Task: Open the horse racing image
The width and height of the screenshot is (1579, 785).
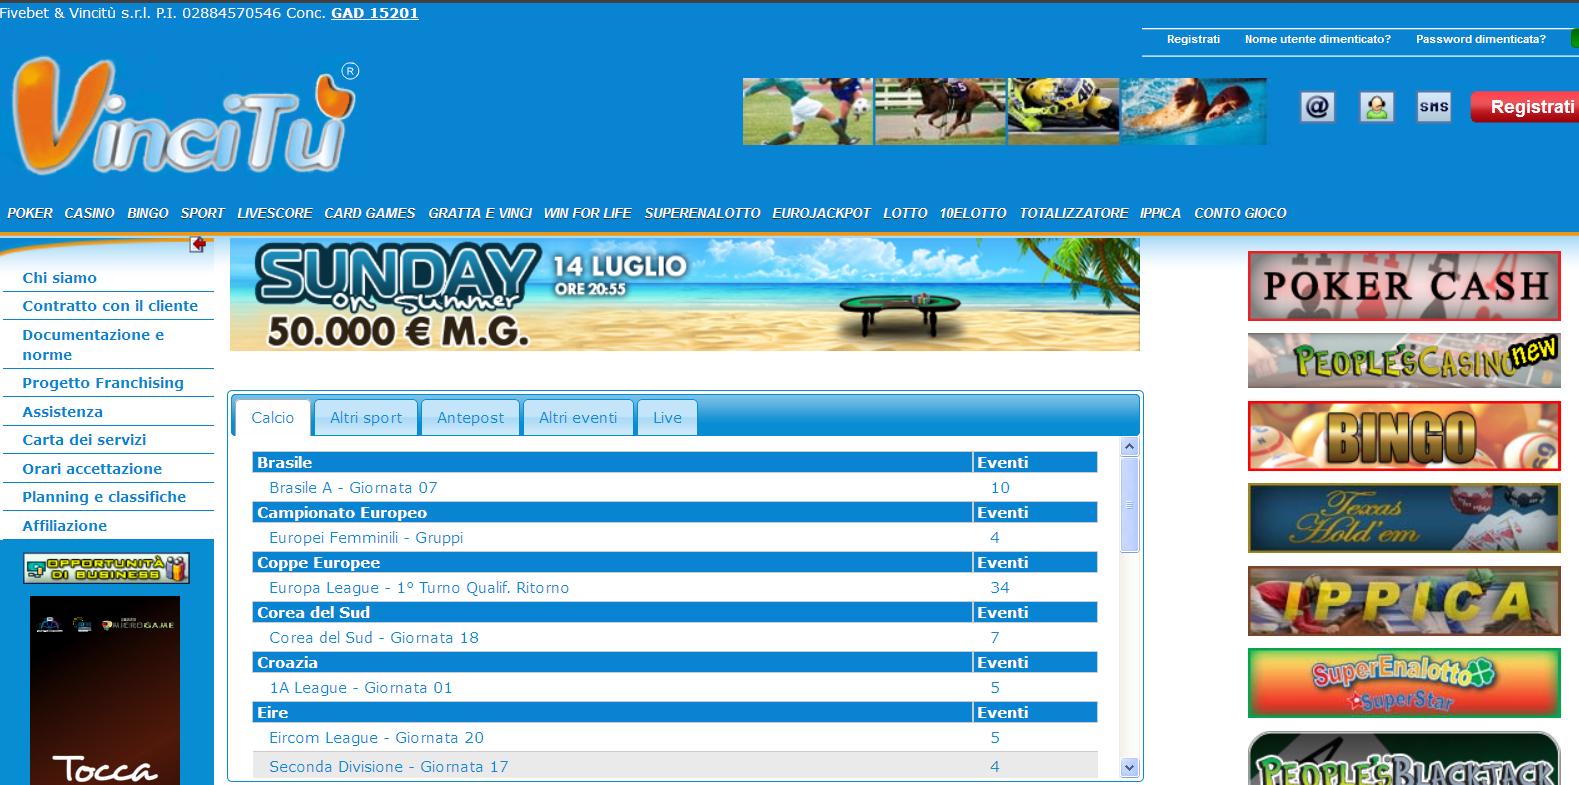Action: [941, 111]
